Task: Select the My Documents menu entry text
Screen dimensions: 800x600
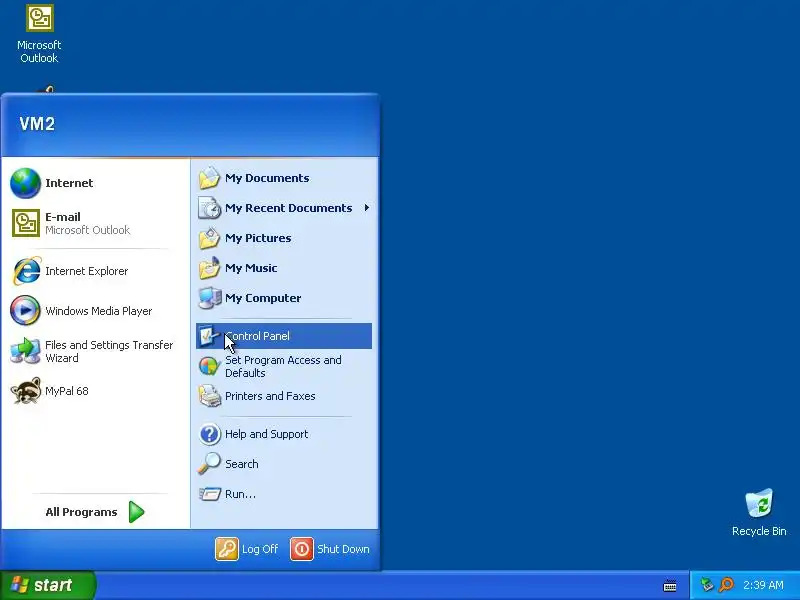Action: 267,178
